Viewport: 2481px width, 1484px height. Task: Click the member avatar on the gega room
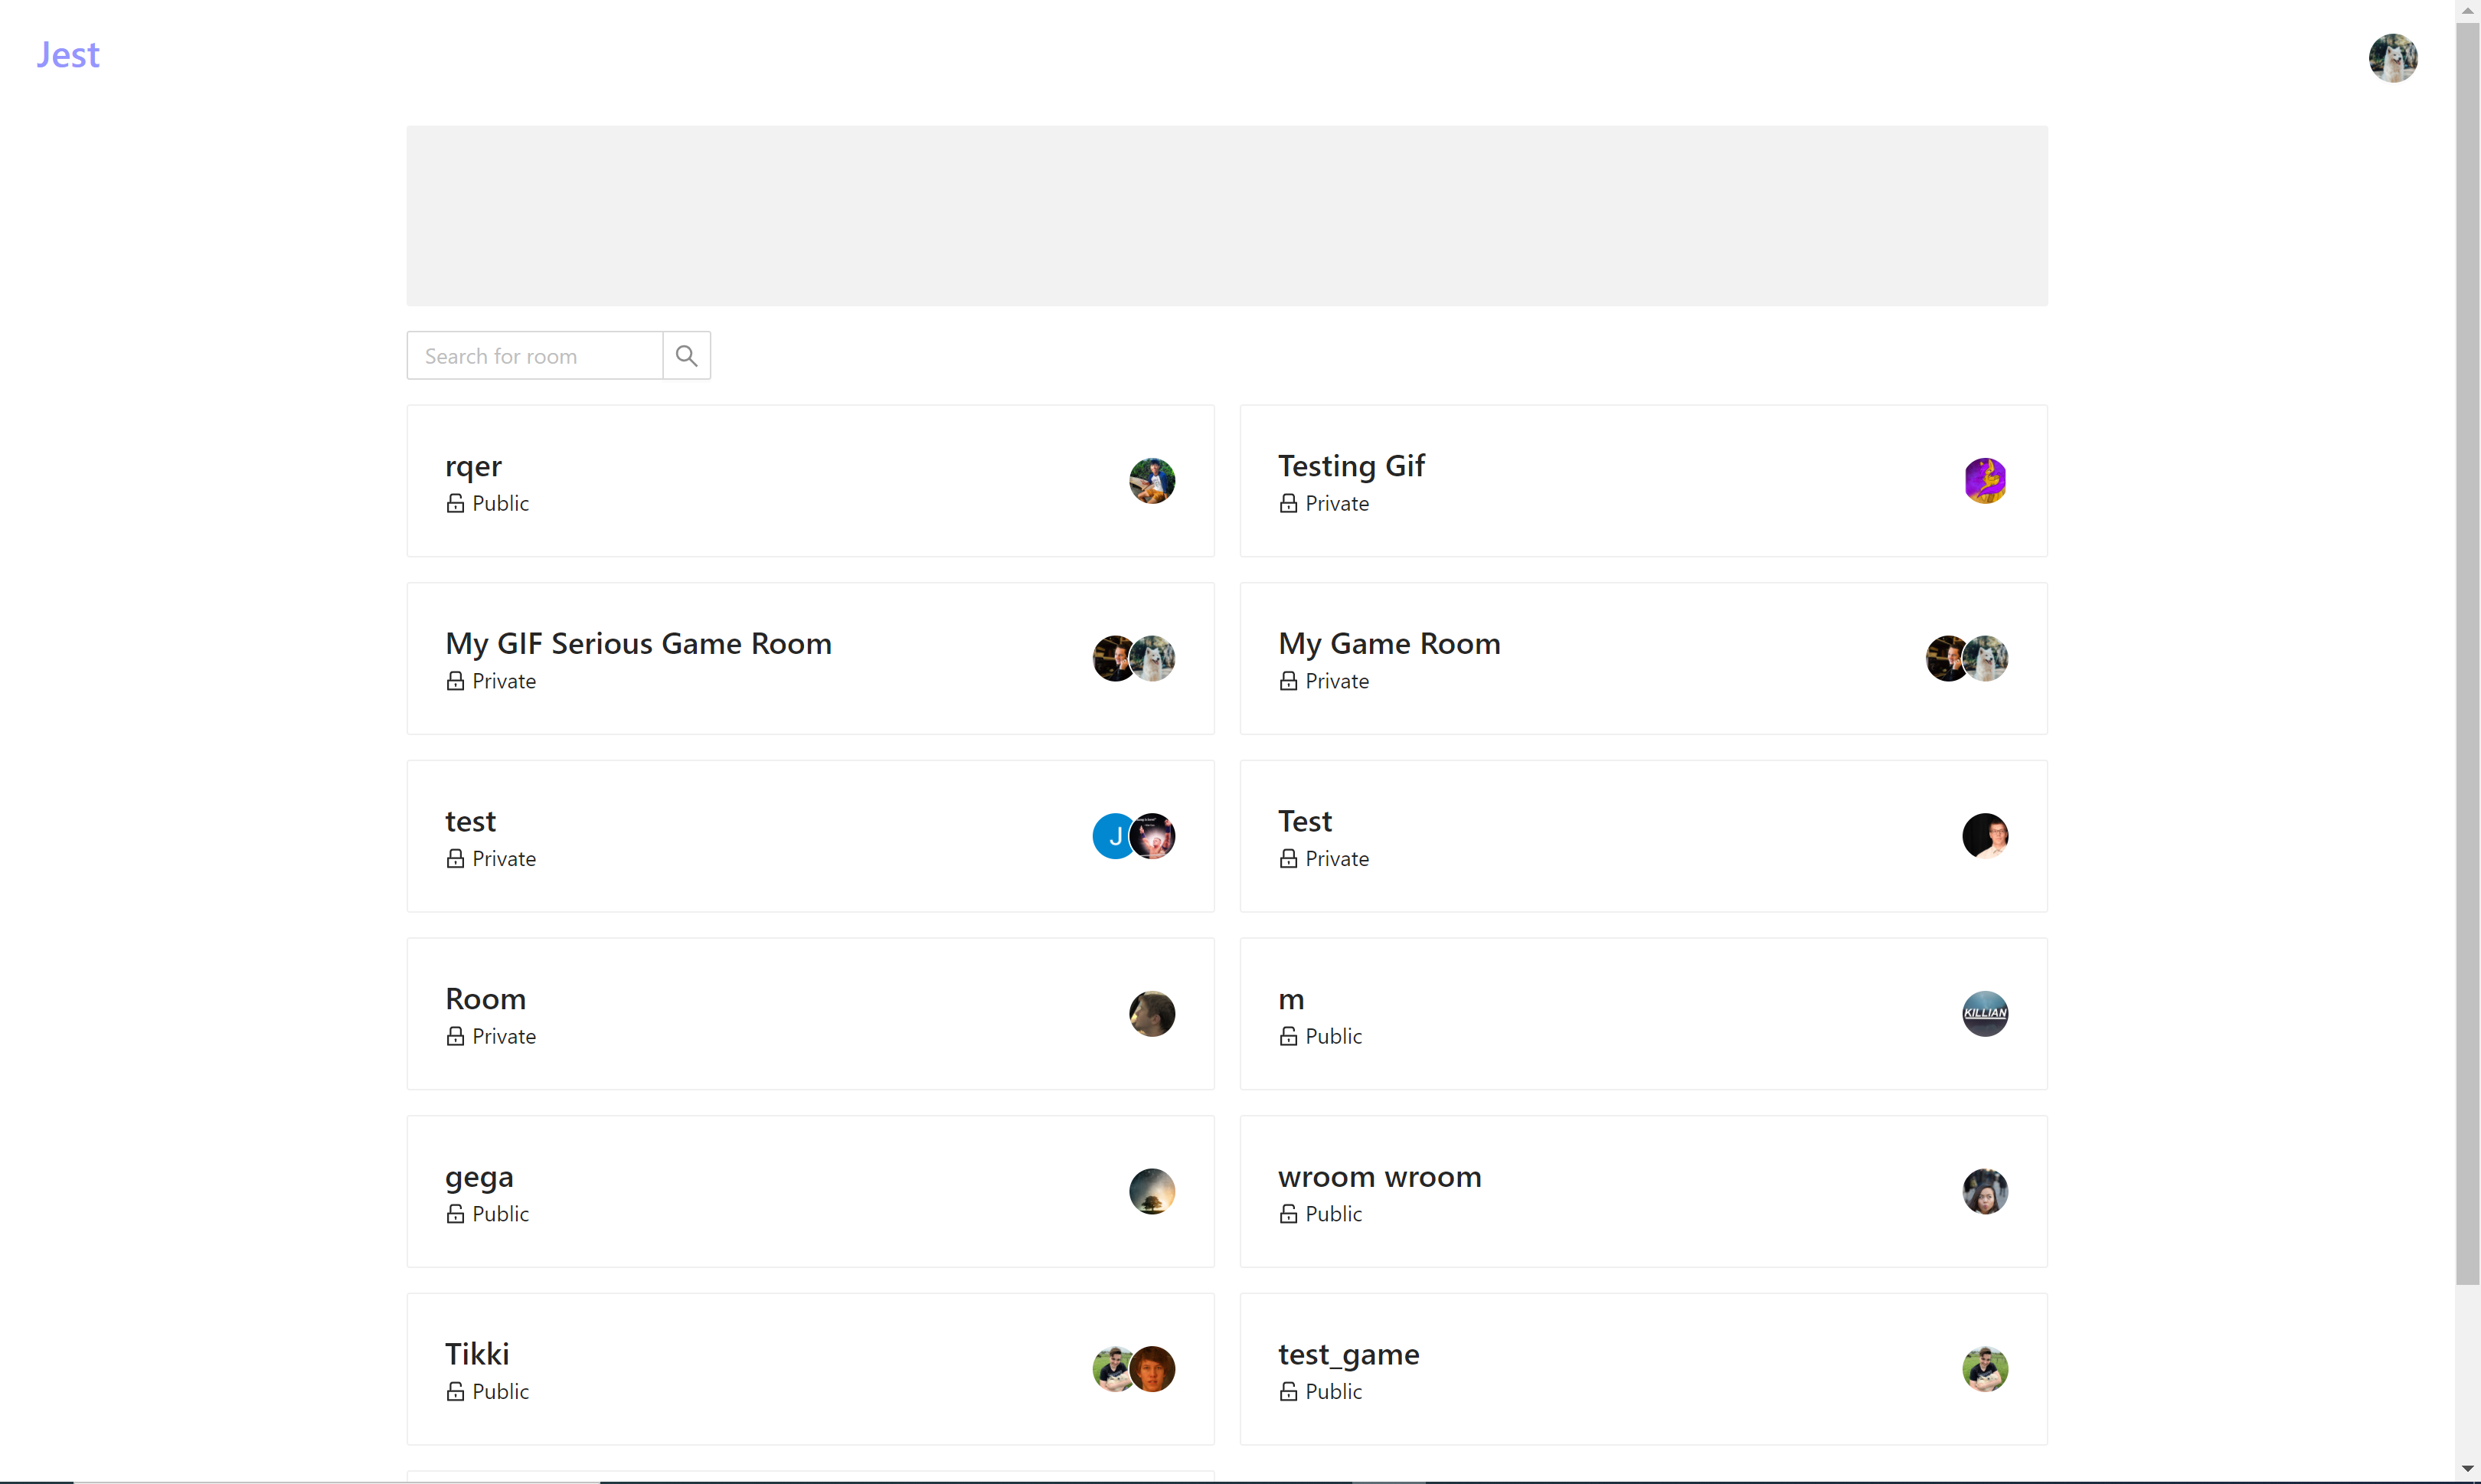tap(1151, 1191)
